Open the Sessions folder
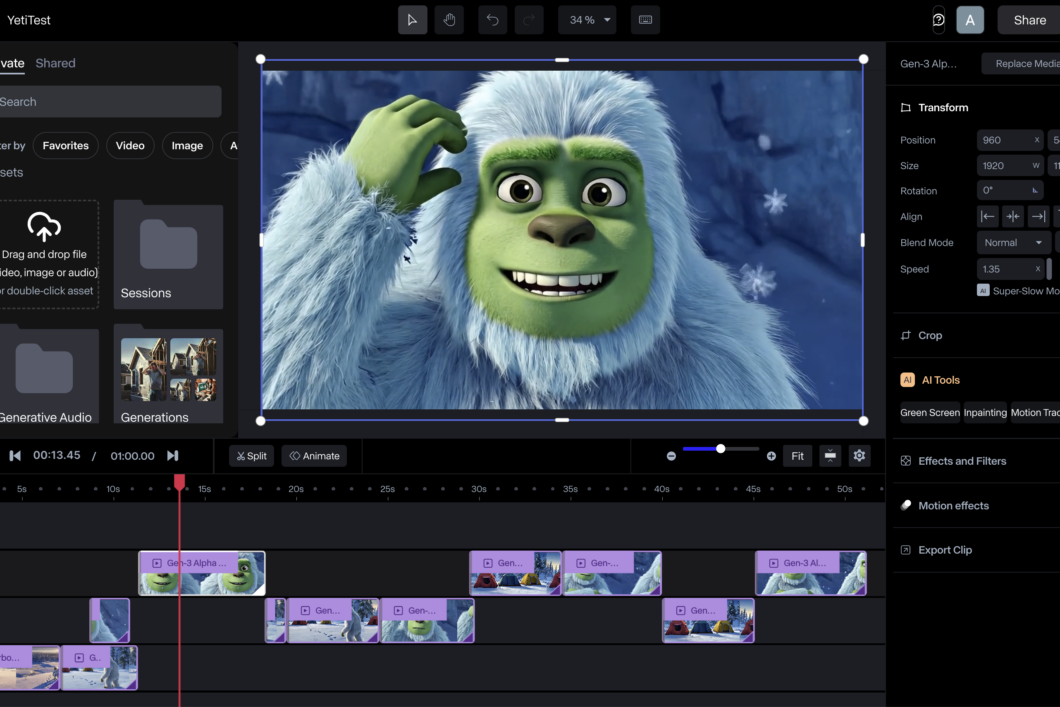 [x=168, y=254]
